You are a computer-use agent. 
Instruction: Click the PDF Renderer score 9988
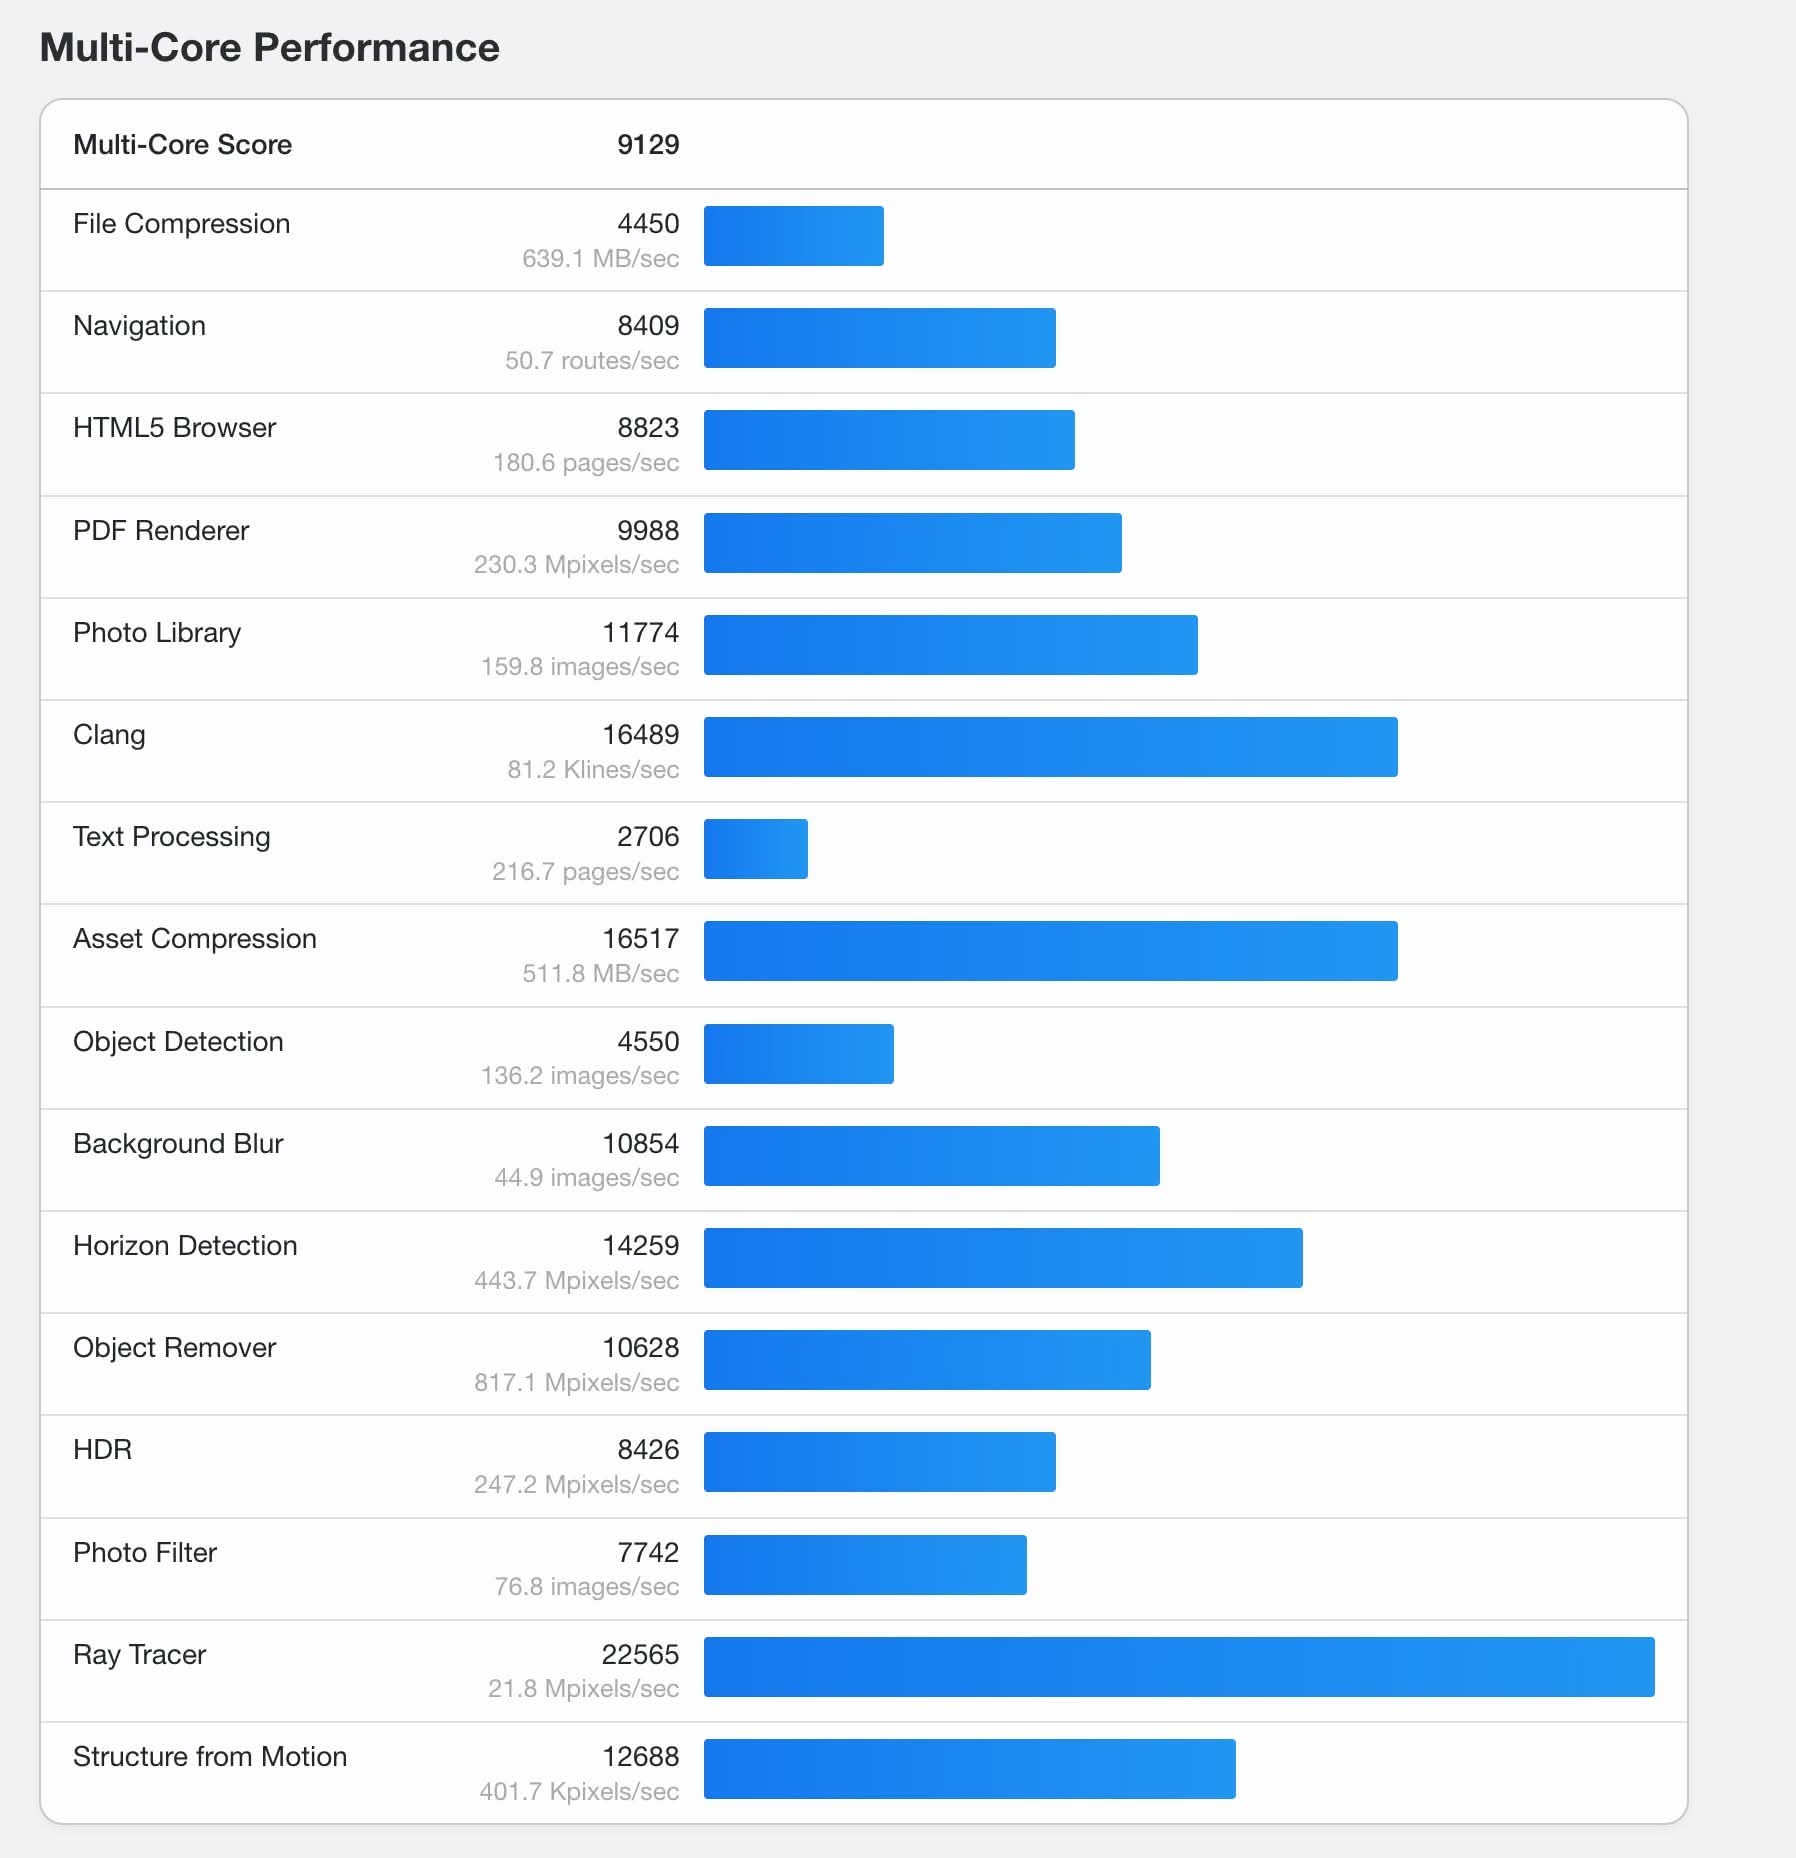tap(647, 530)
